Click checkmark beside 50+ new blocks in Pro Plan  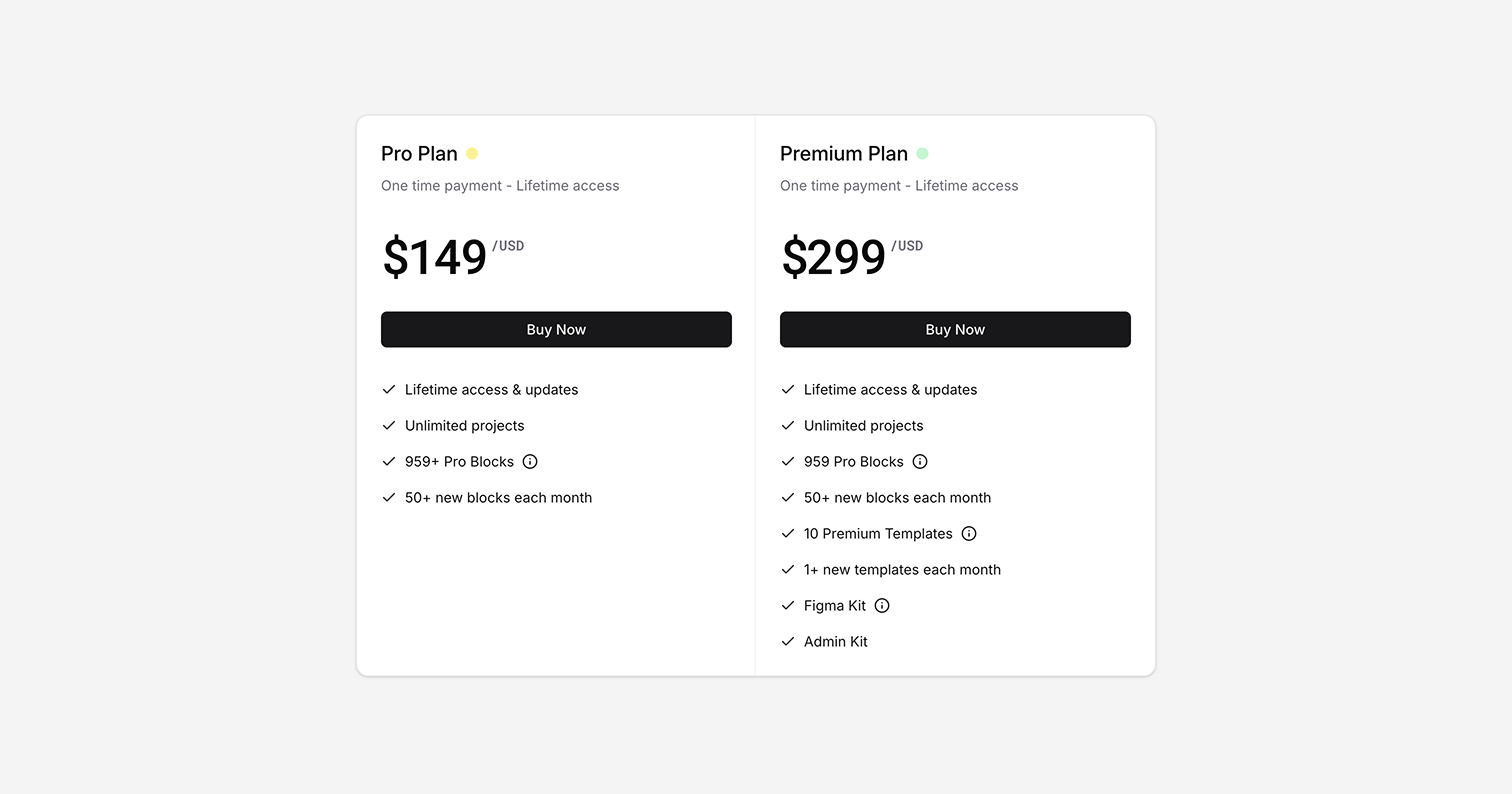(389, 498)
